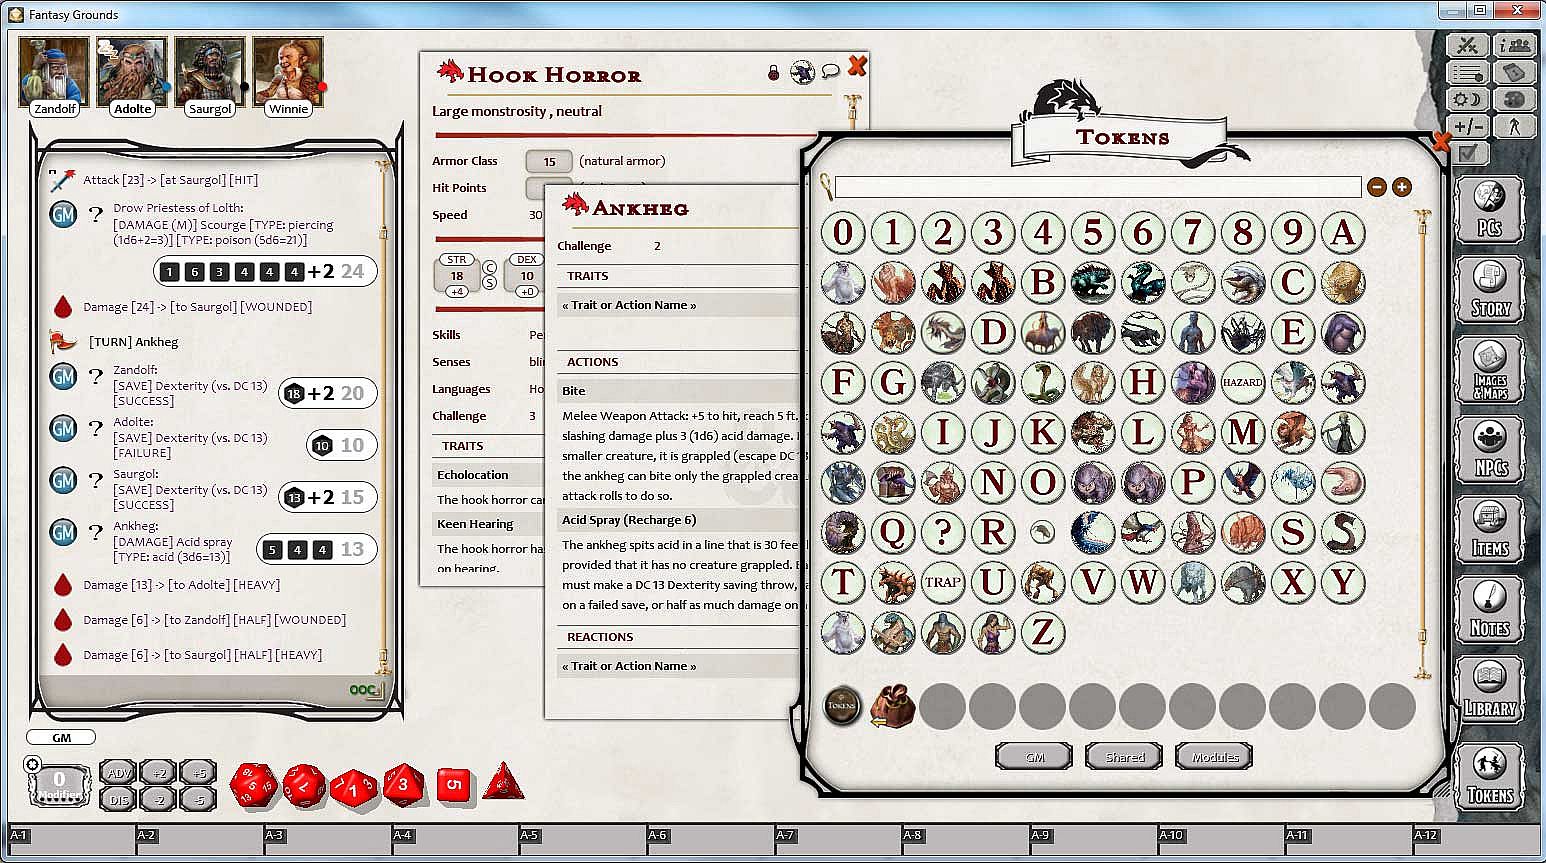The width and height of the screenshot is (1546, 863).
Task: Pick the red d8 die
Action: click(x=403, y=785)
